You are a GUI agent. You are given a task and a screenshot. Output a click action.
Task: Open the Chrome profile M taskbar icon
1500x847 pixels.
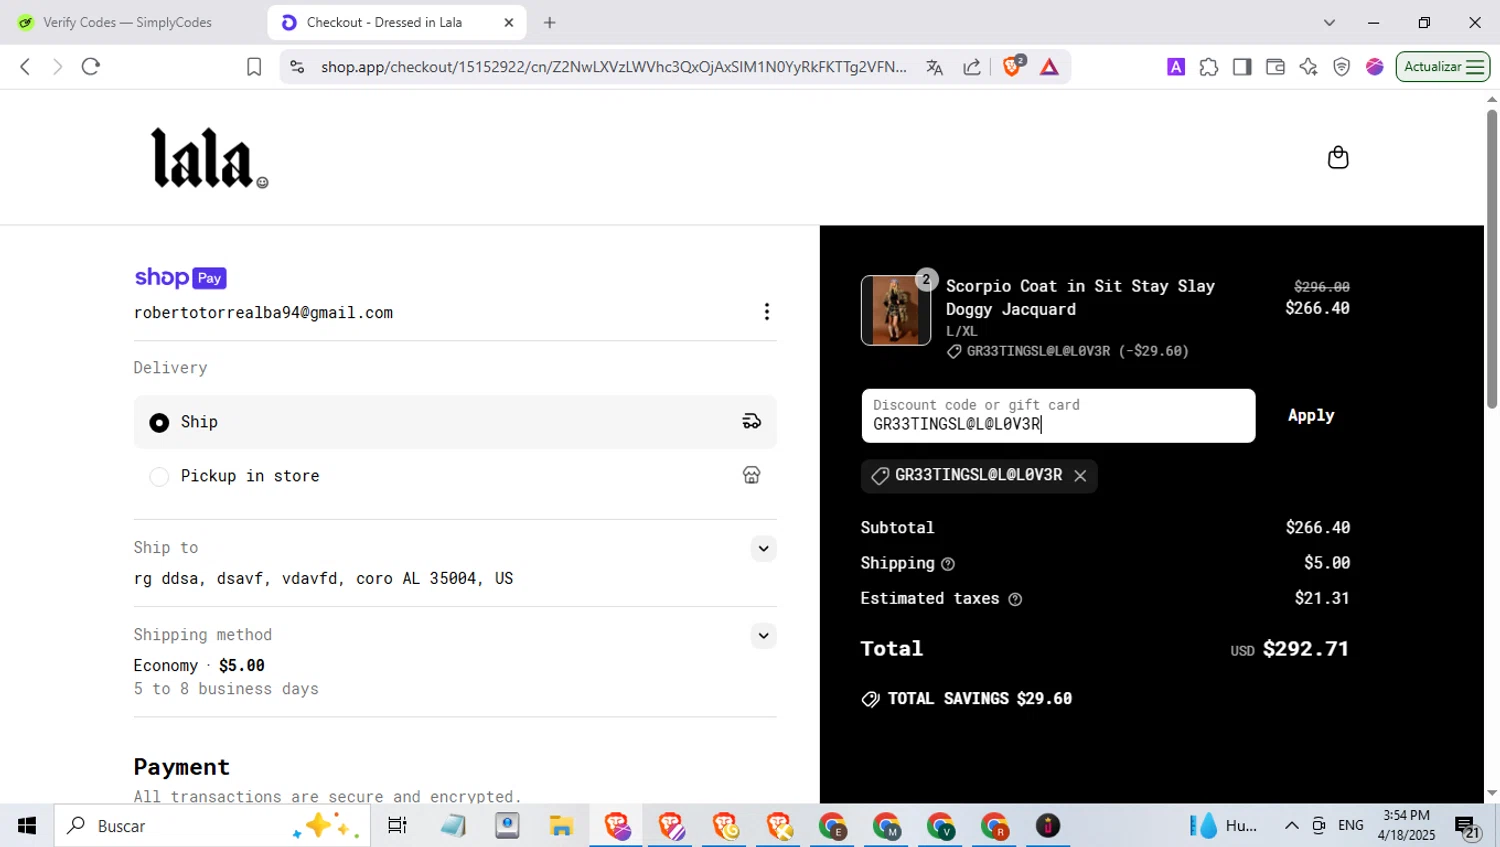[x=886, y=826]
